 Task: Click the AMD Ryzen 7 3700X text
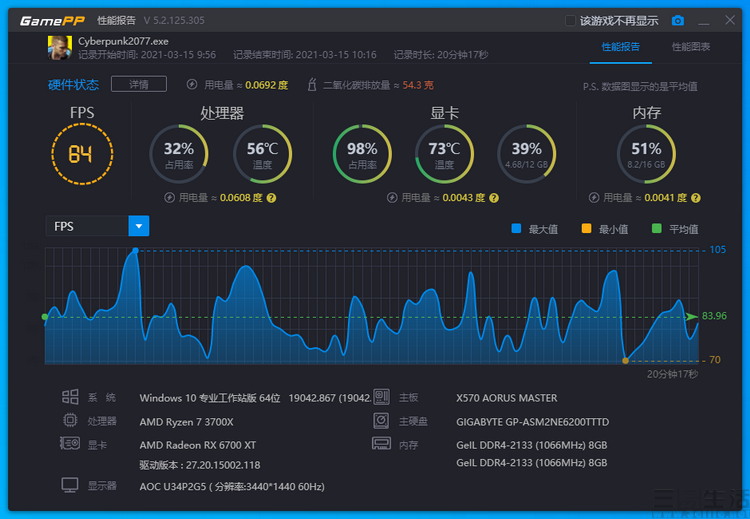tap(187, 422)
